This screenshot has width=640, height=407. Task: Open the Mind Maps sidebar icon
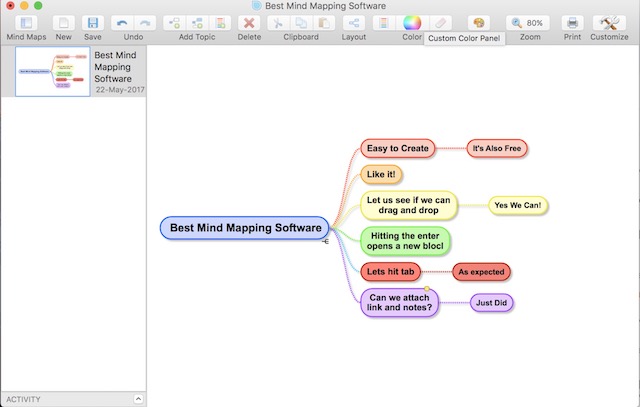click(27, 23)
